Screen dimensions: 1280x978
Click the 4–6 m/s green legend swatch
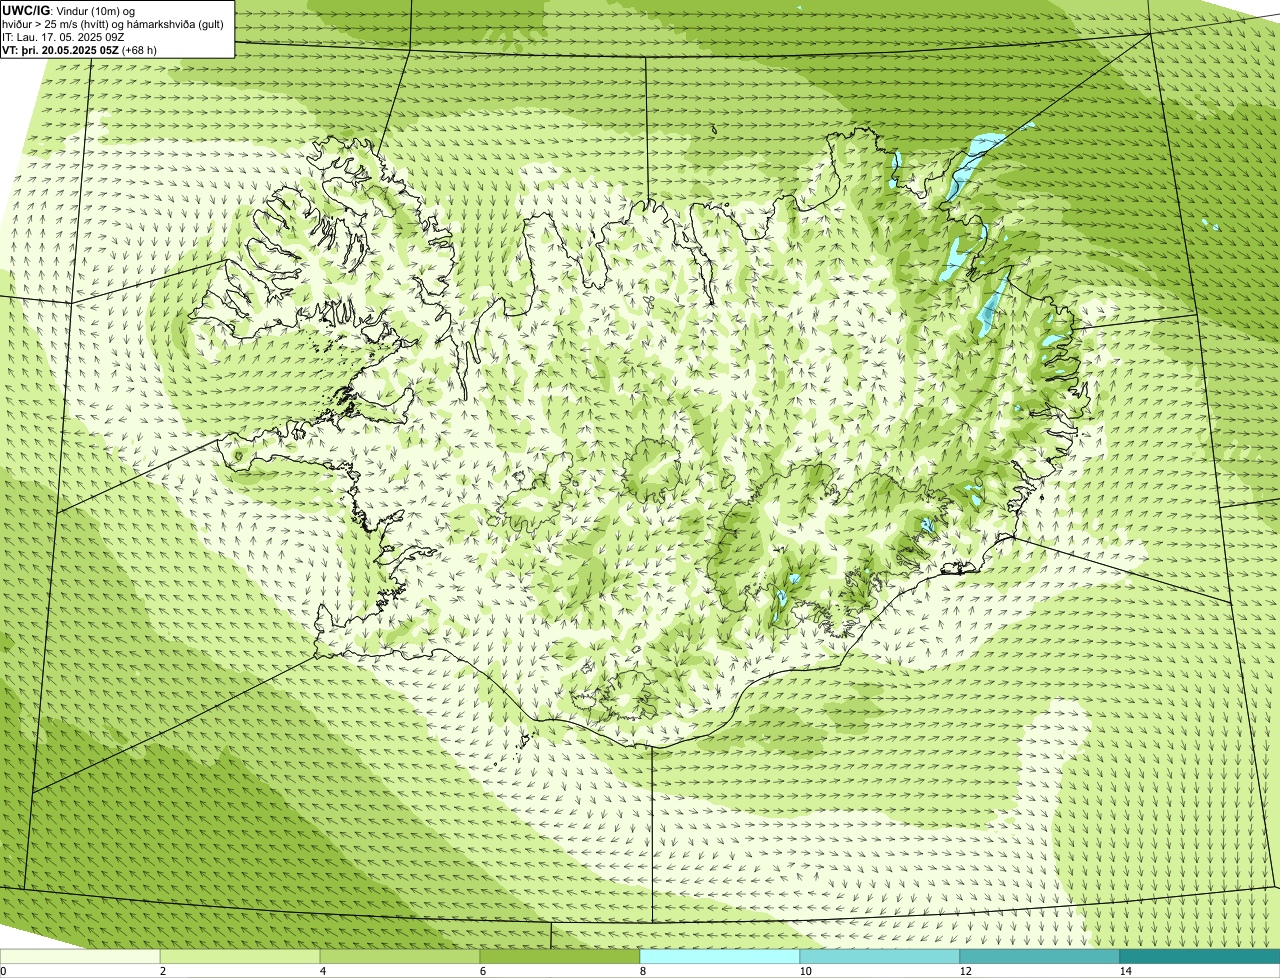(400, 956)
